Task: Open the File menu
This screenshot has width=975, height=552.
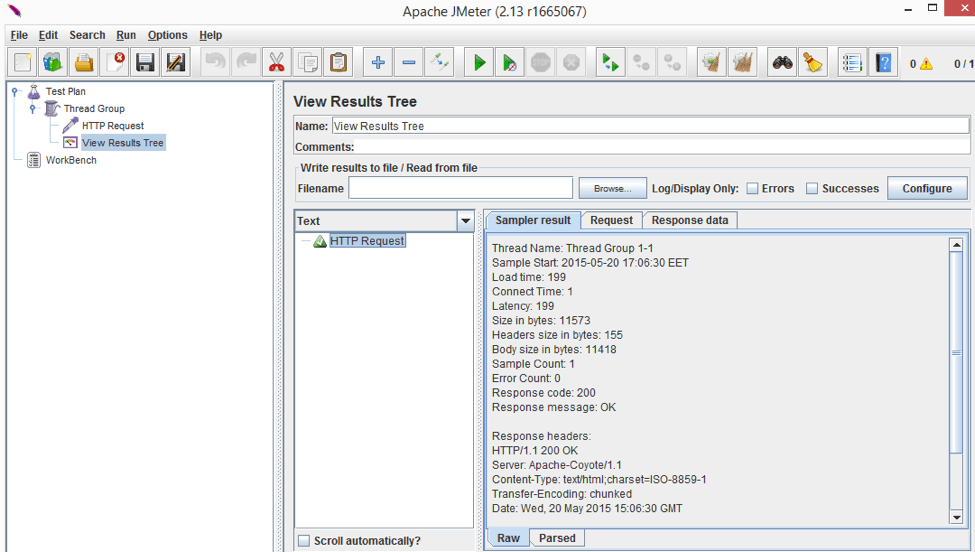Action: coord(19,35)
